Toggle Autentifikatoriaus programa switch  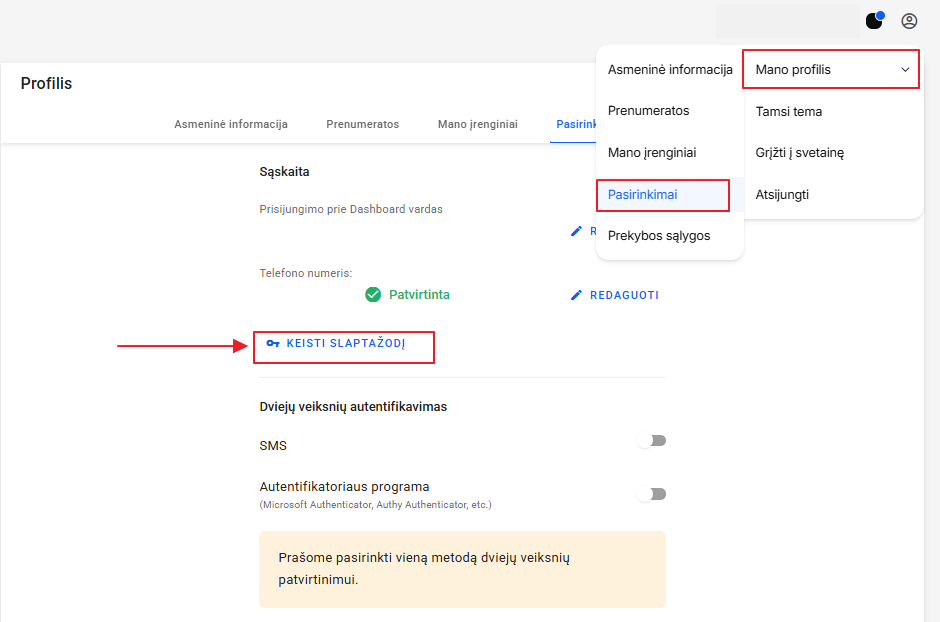tap(652, 494)
